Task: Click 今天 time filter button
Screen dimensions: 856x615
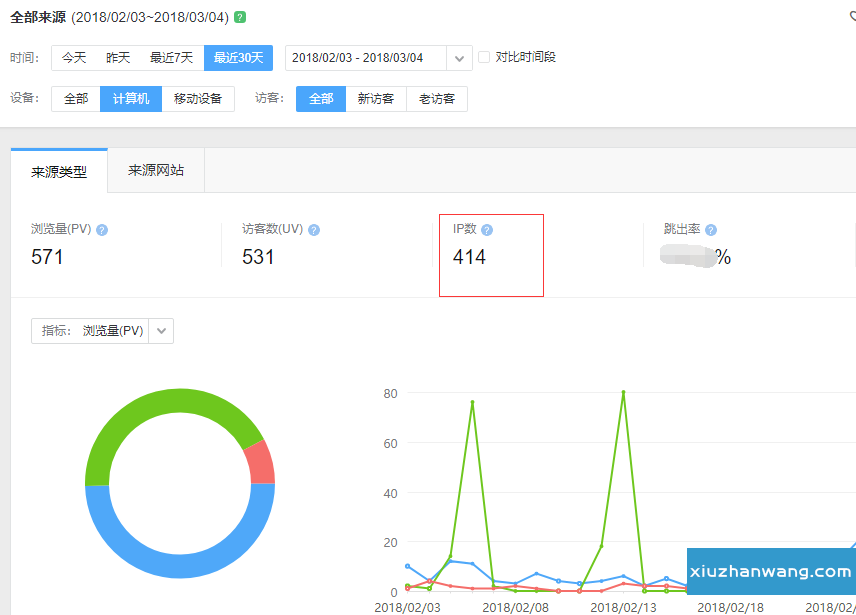Action: point(74,58)
